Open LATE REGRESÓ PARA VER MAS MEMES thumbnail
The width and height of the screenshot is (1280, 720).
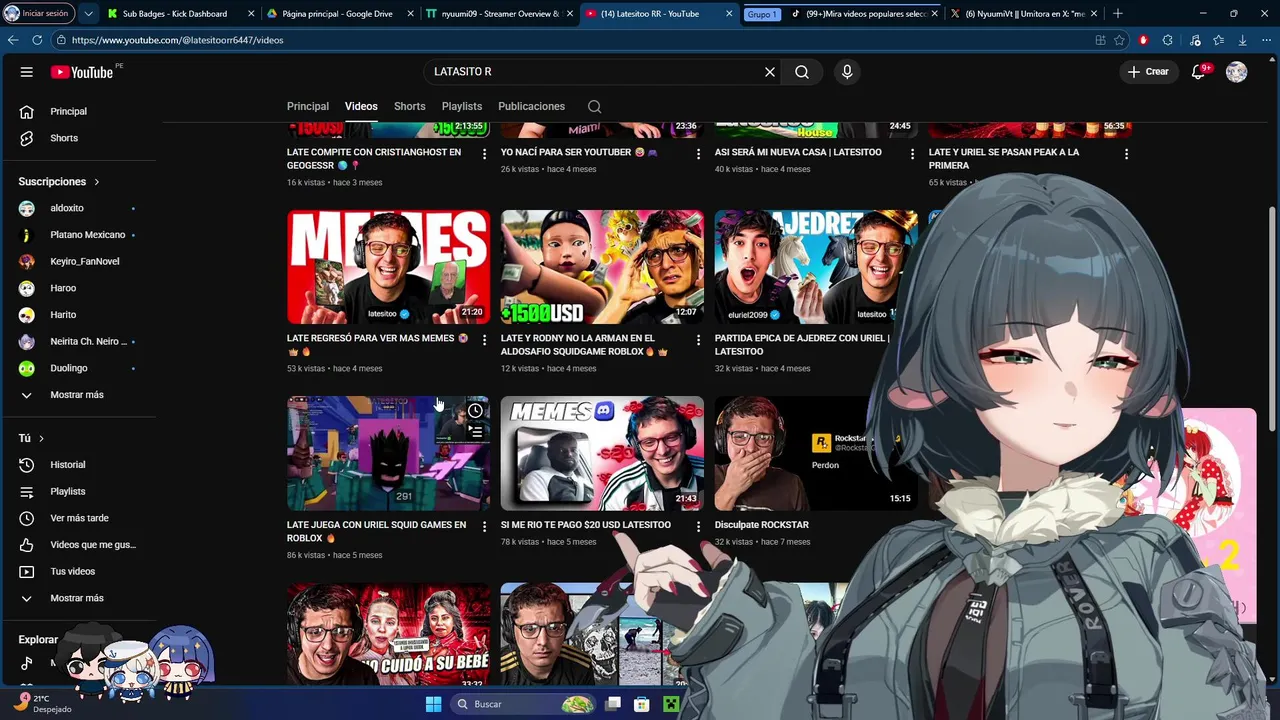pyautogui.click(x=388, y=267)
